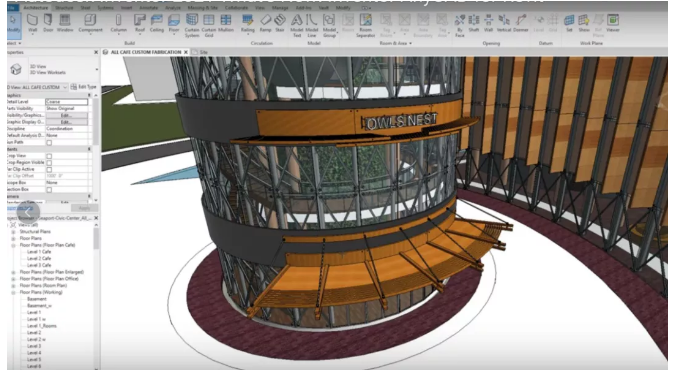The image size is (674, 374).
Task: Activate the Model Text tool
Action: click(297, 25)
